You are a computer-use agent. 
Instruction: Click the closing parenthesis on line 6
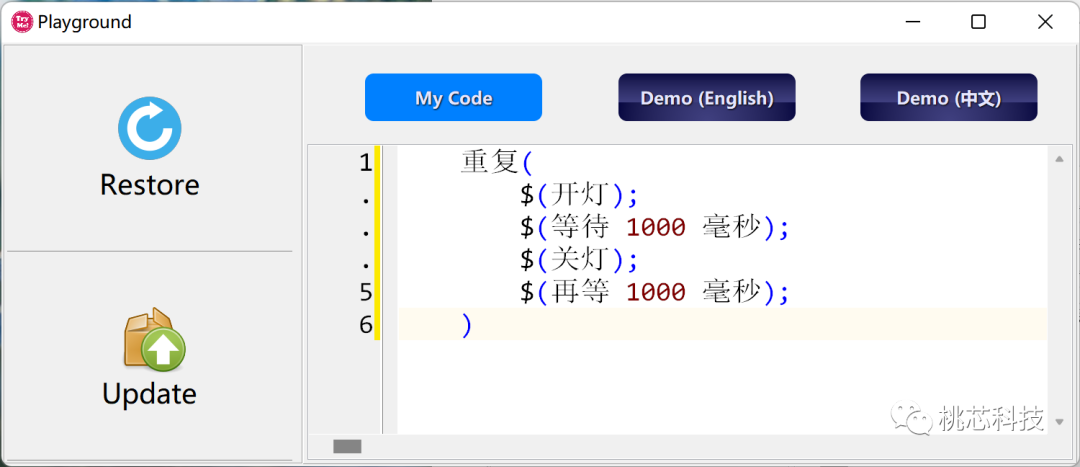(x=466, y=325)
